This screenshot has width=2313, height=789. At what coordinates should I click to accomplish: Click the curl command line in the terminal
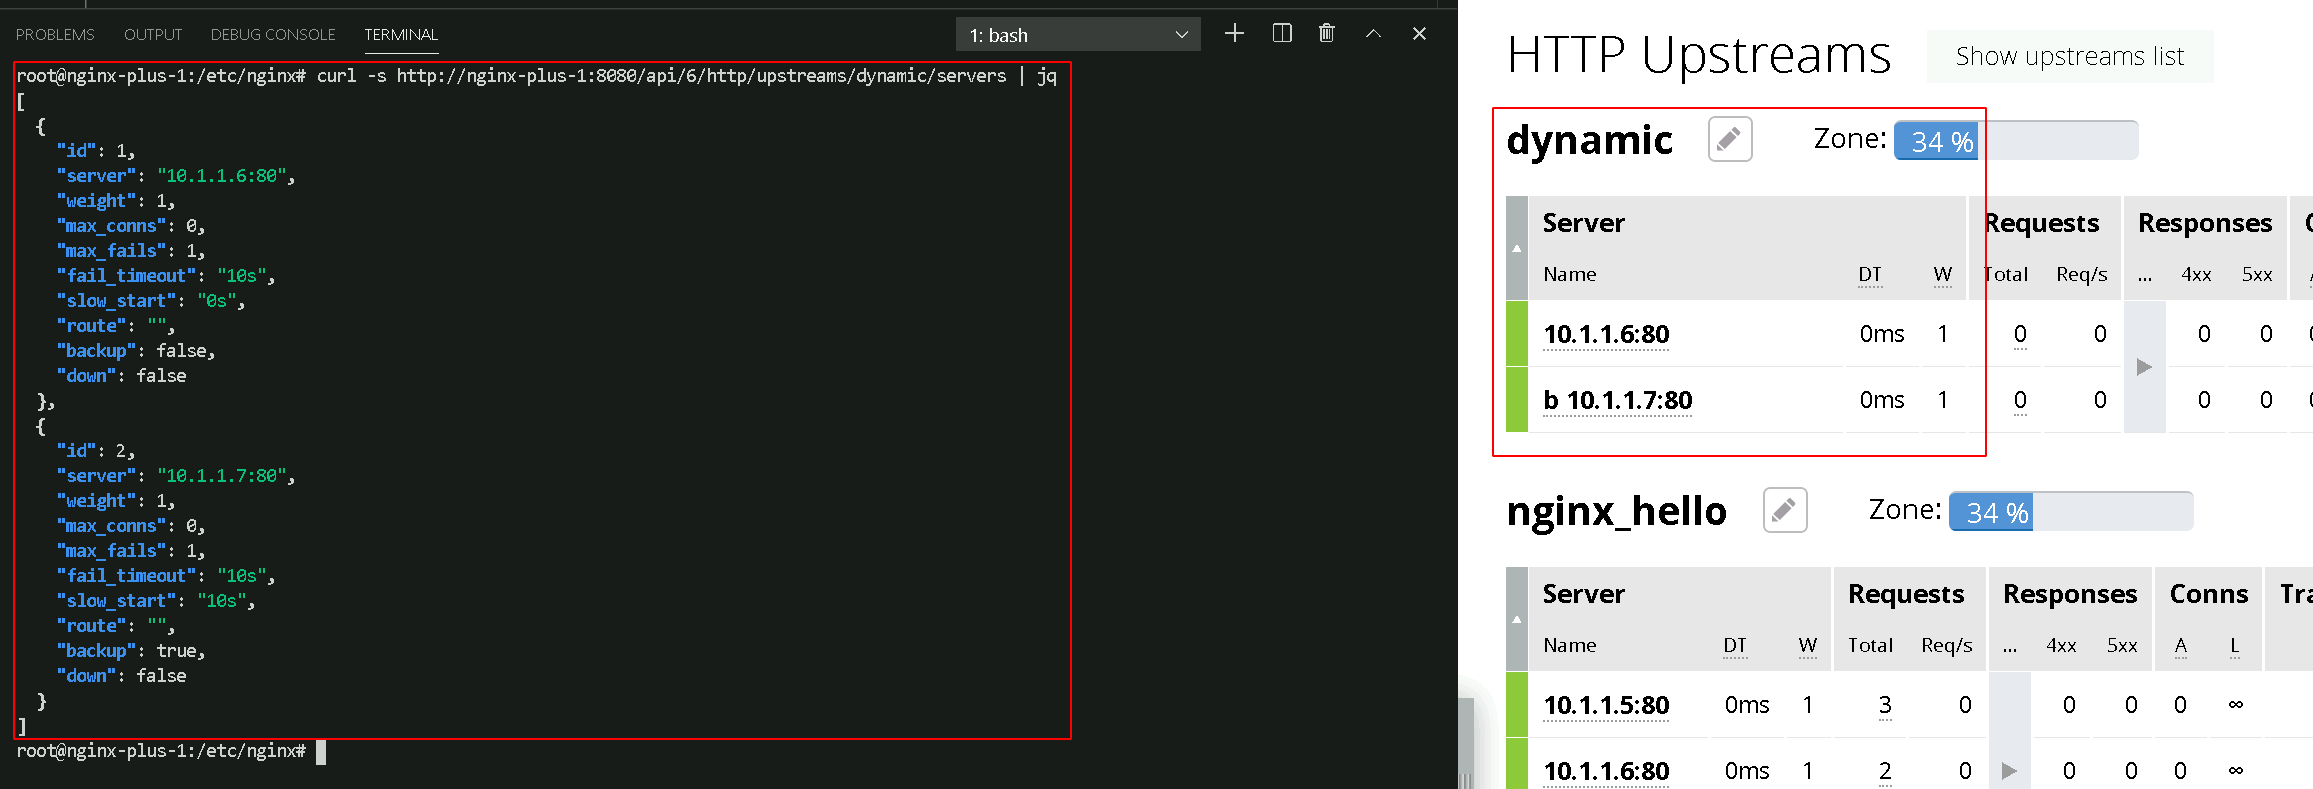tap(537, 76)
